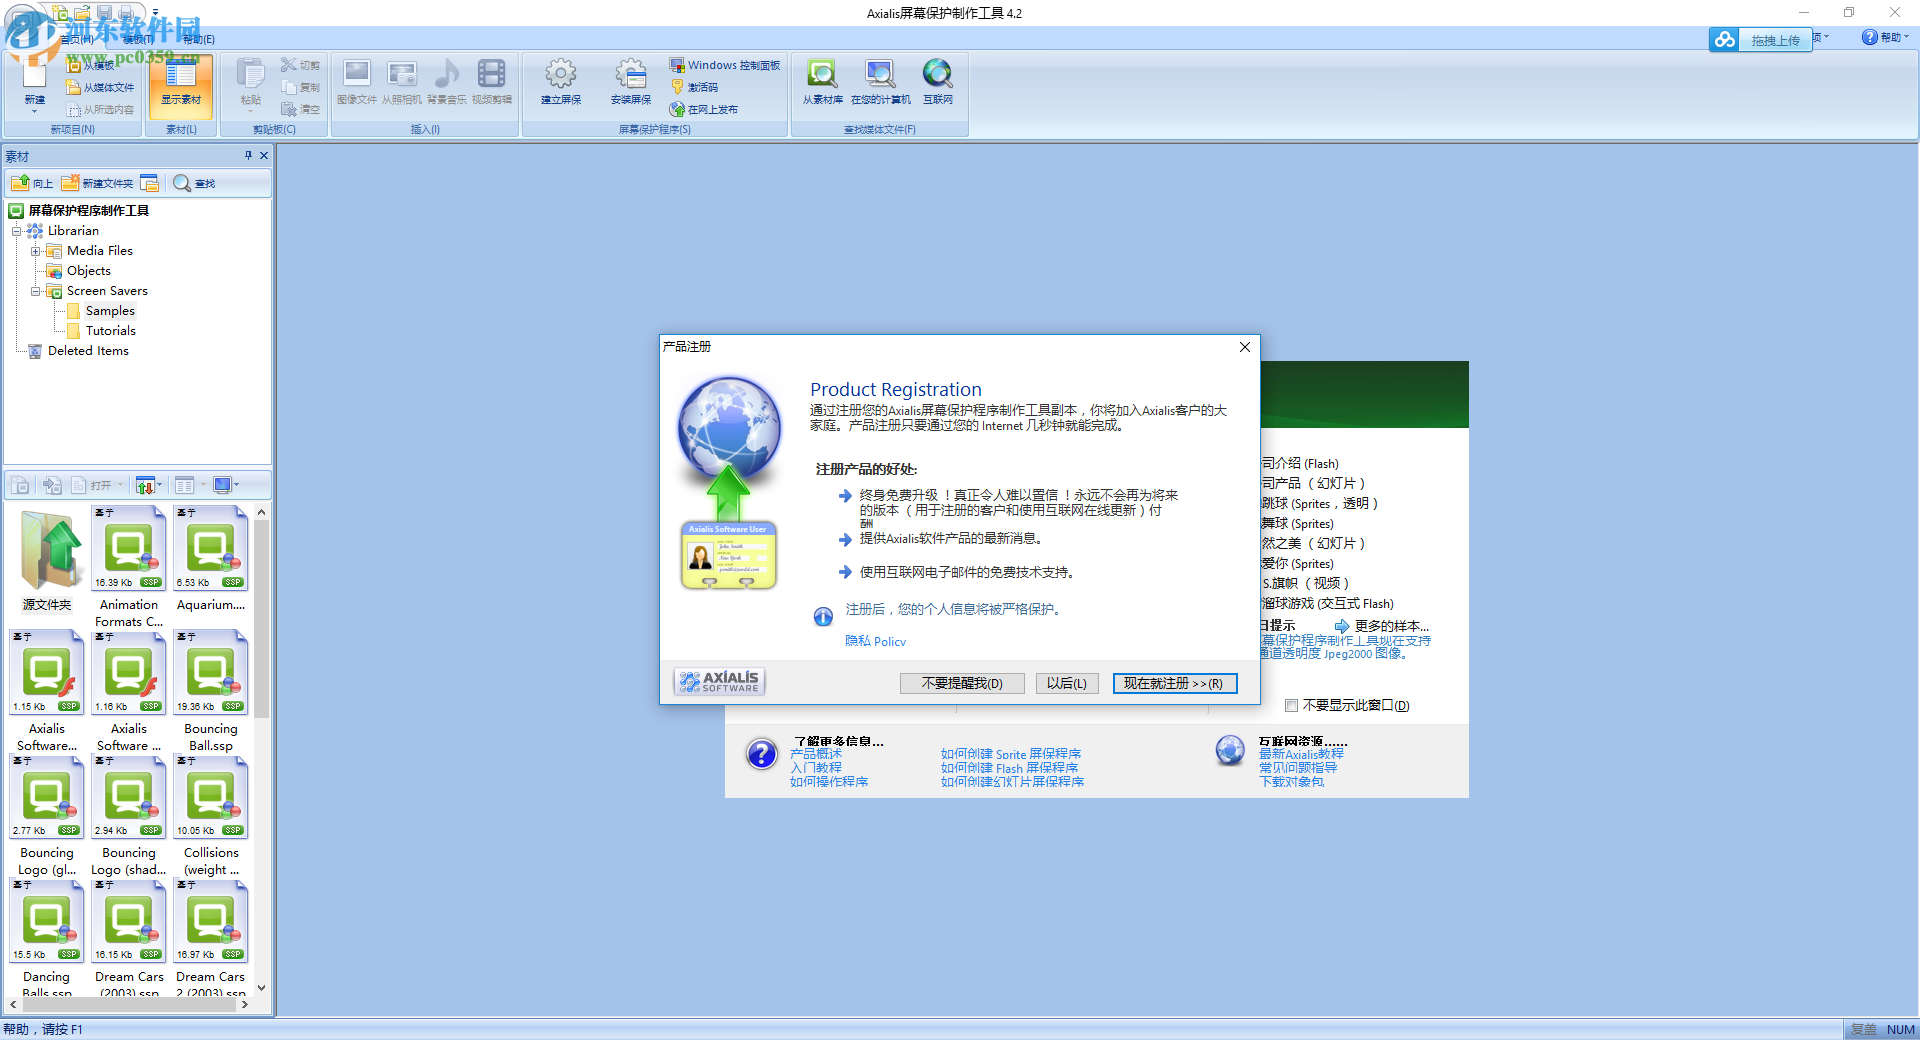Image resolution: width=1920 pixels, height=1040 pixels.
Task: Go up a folder with the 向上 icon
Action: (30, 183)
